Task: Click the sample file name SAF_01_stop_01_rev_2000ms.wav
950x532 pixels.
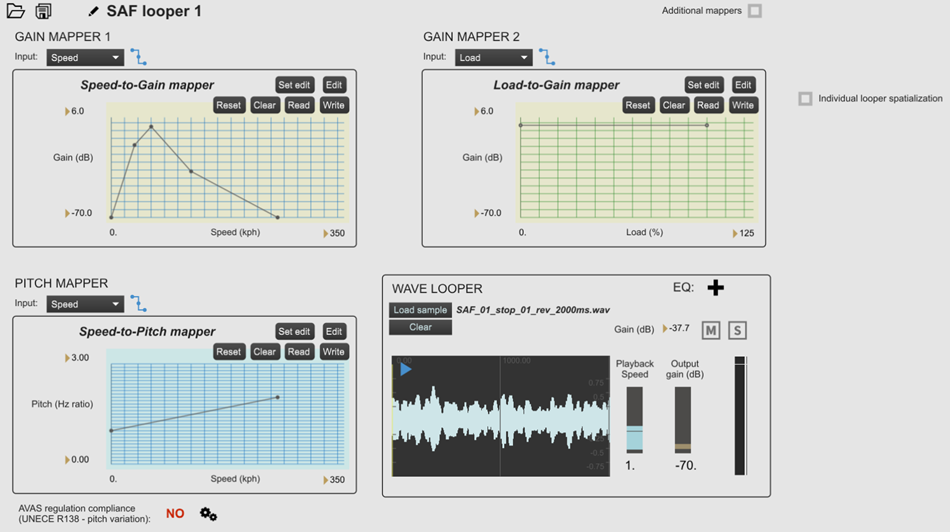Action: [x=533, y=310]
